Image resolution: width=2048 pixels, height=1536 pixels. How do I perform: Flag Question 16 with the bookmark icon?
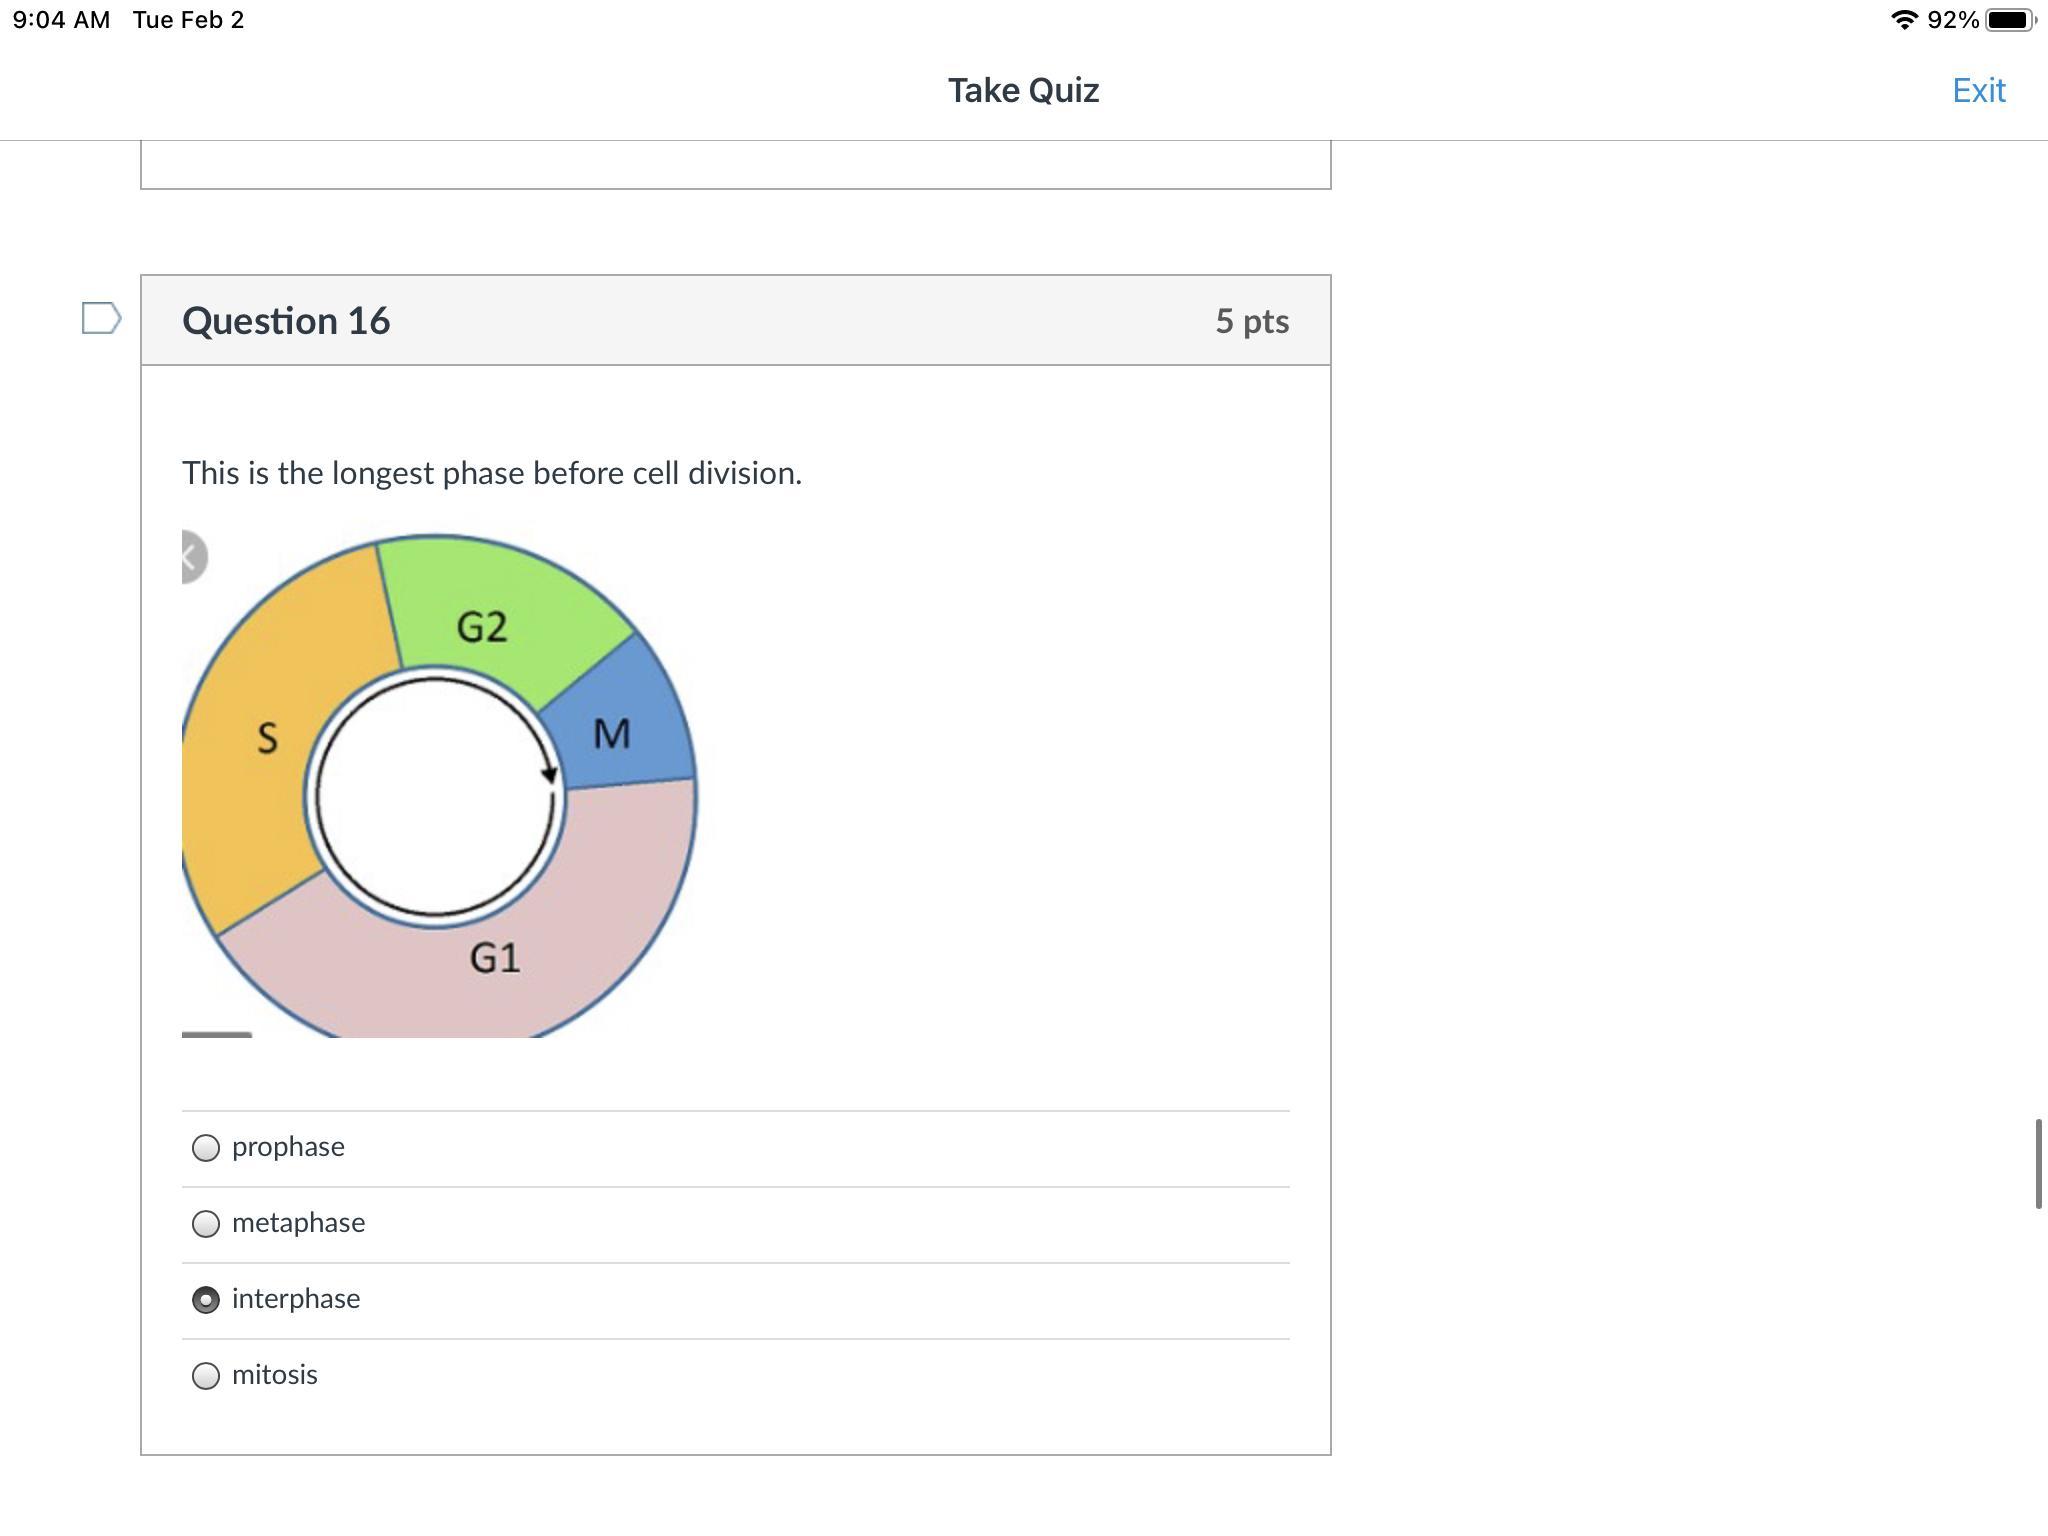[x=101, y=319]
